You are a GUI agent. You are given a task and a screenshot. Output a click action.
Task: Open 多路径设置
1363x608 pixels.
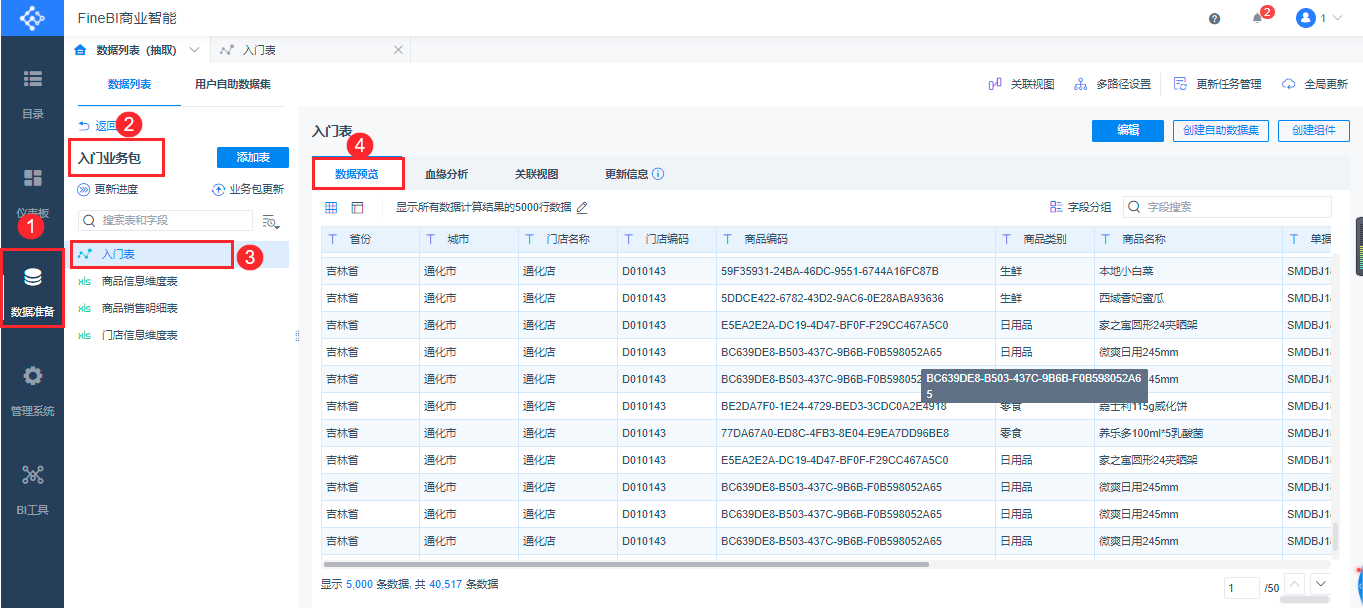[x=1112, y=84]
